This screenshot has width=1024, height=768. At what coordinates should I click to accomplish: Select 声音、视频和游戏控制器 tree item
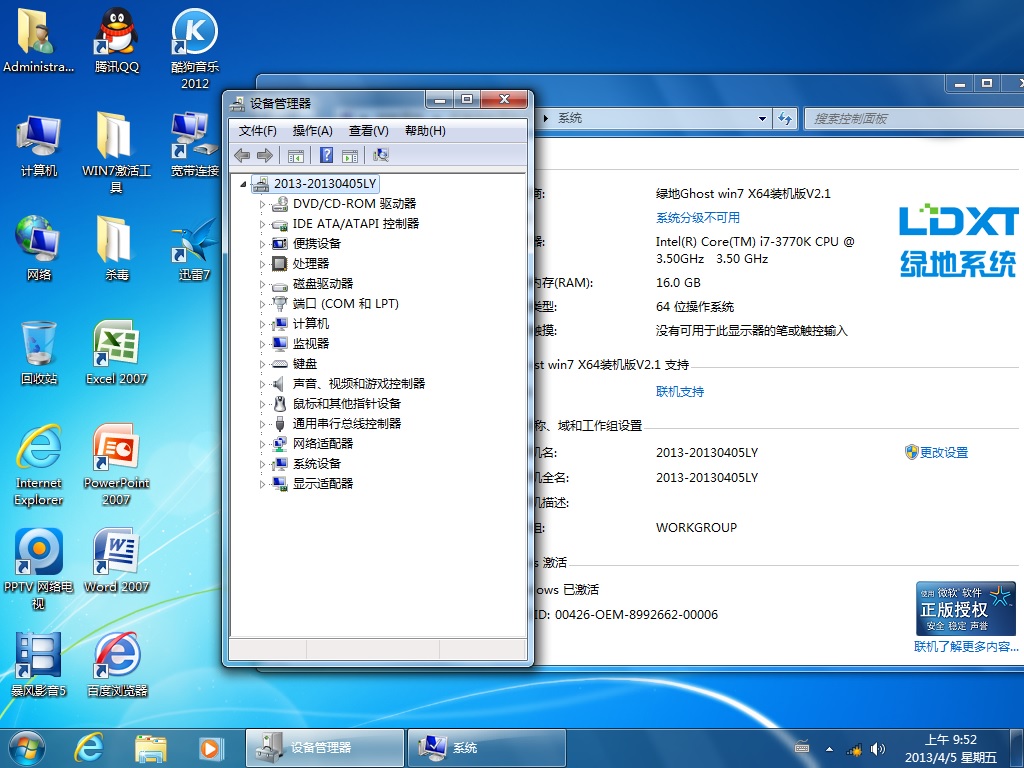pyautogui.click(x=359, y=383)
